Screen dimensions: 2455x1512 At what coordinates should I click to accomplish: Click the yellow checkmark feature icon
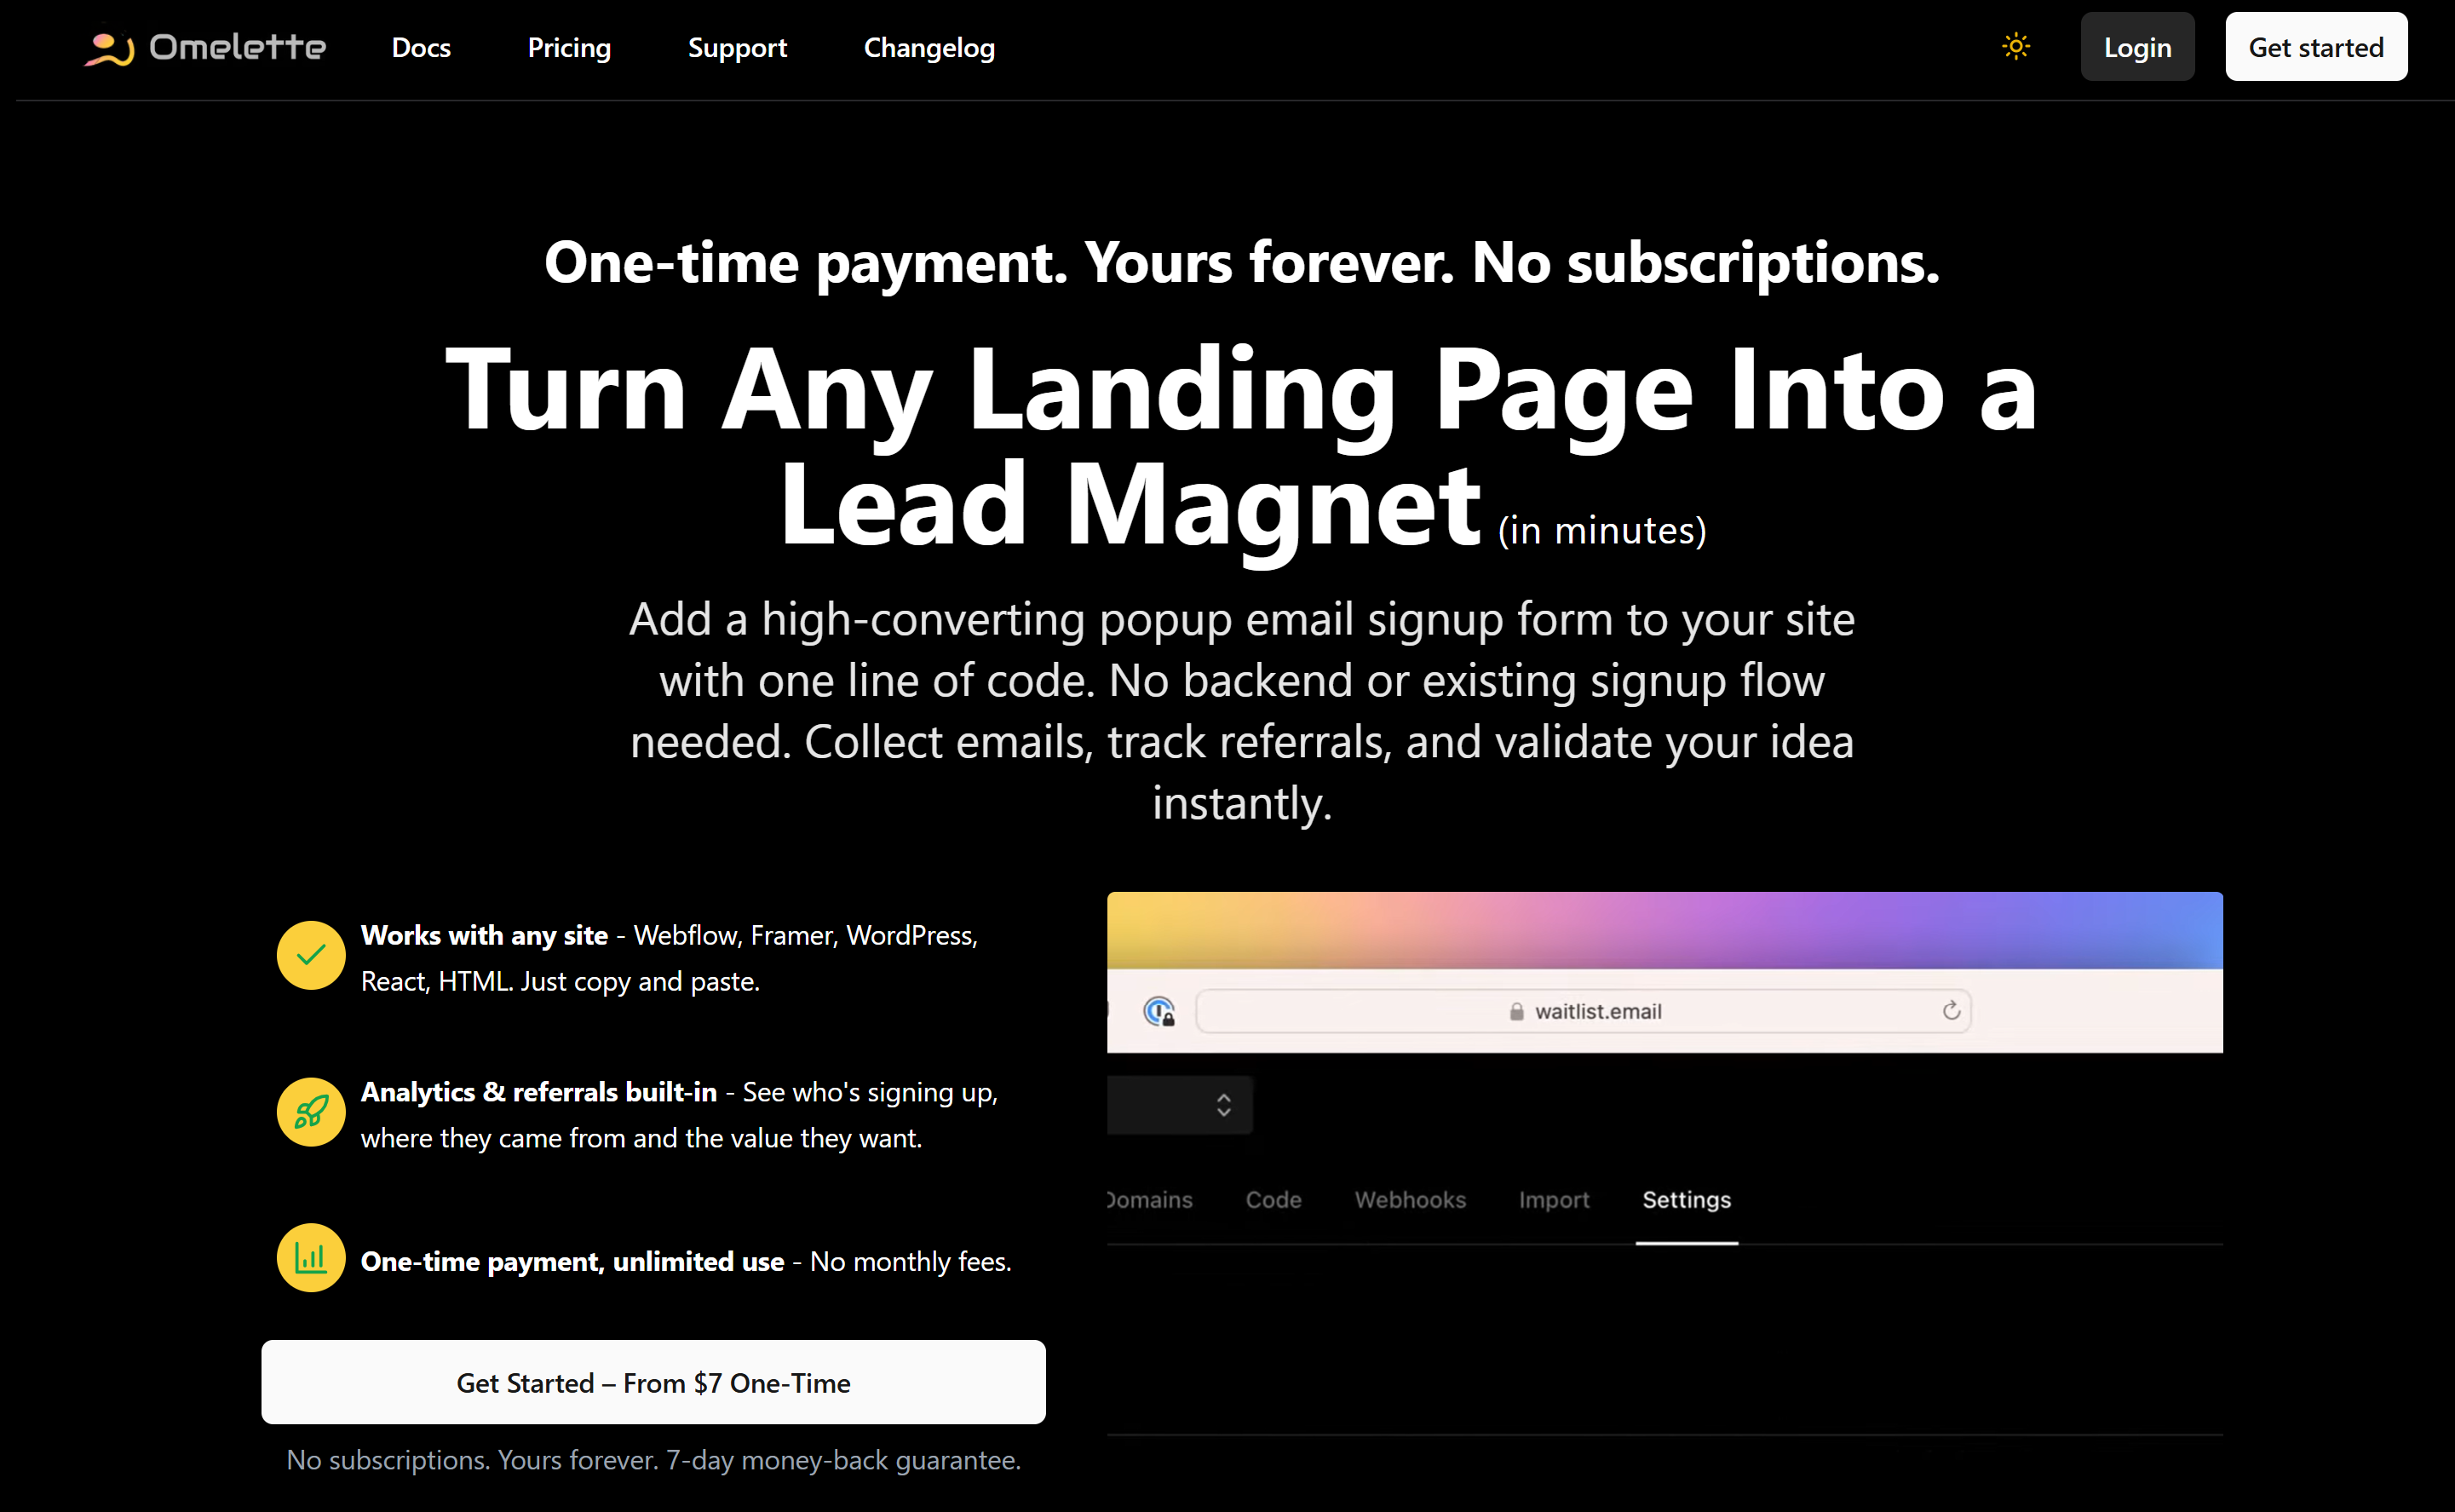311,955
